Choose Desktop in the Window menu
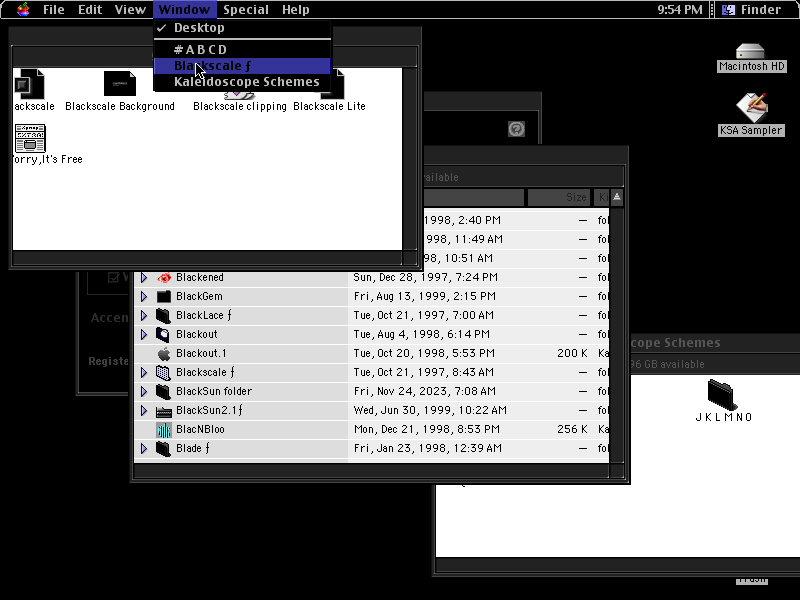Viewport: 800px width, 600px height. coord(242,28)
